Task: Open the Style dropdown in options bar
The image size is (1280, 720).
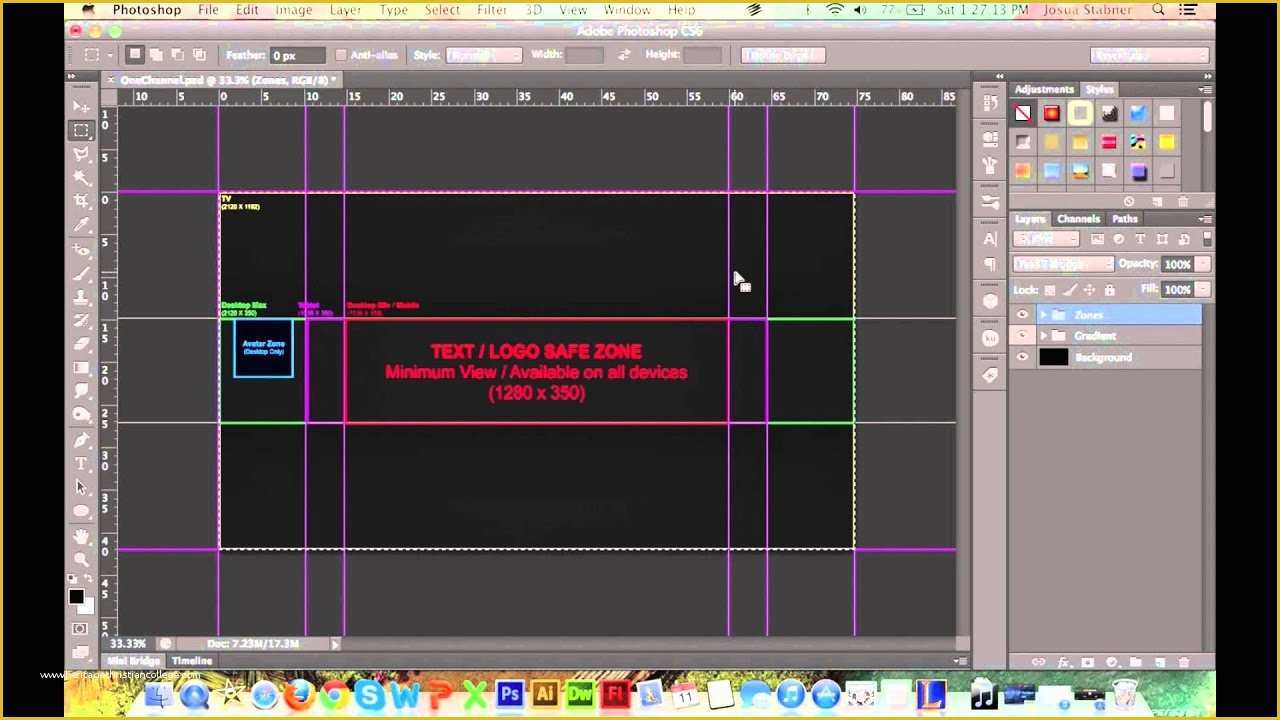Action: [484, 55]
